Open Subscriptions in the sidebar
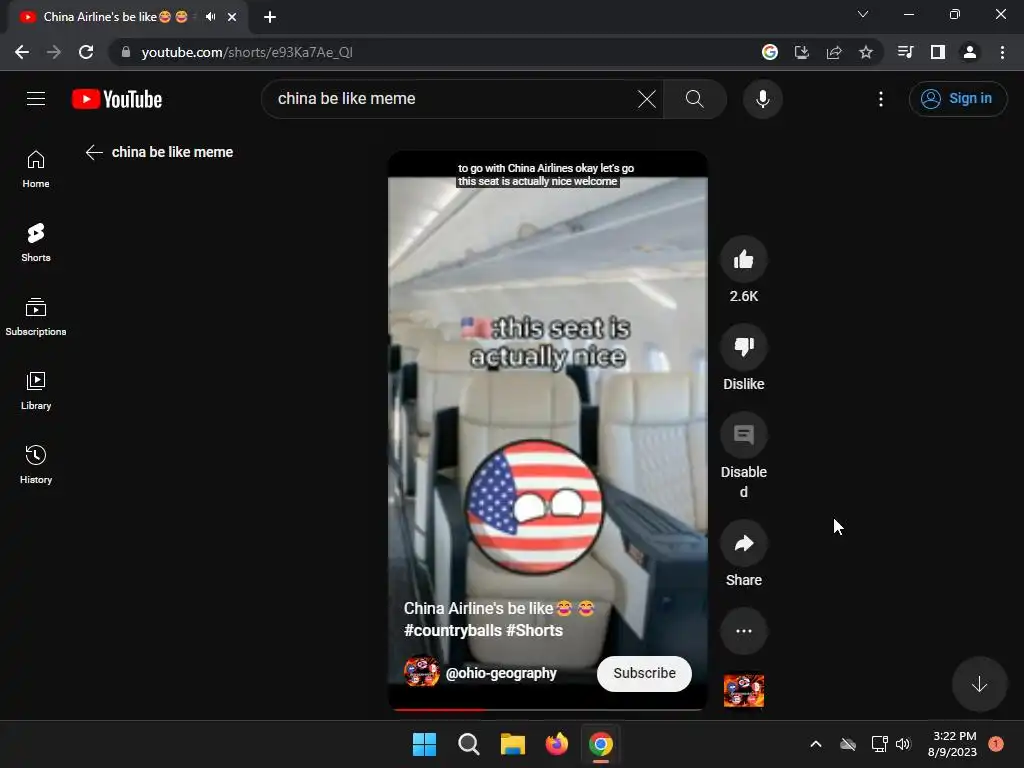Viewport: 1024px width, 768px height. 36,317
